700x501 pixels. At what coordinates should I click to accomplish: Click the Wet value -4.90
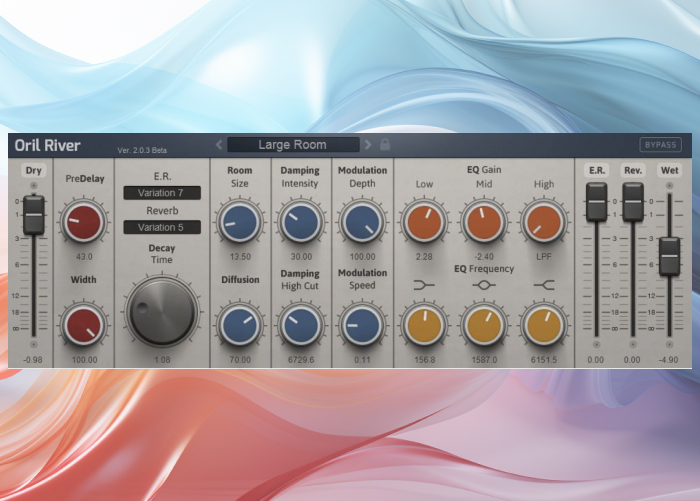[668, 359]
